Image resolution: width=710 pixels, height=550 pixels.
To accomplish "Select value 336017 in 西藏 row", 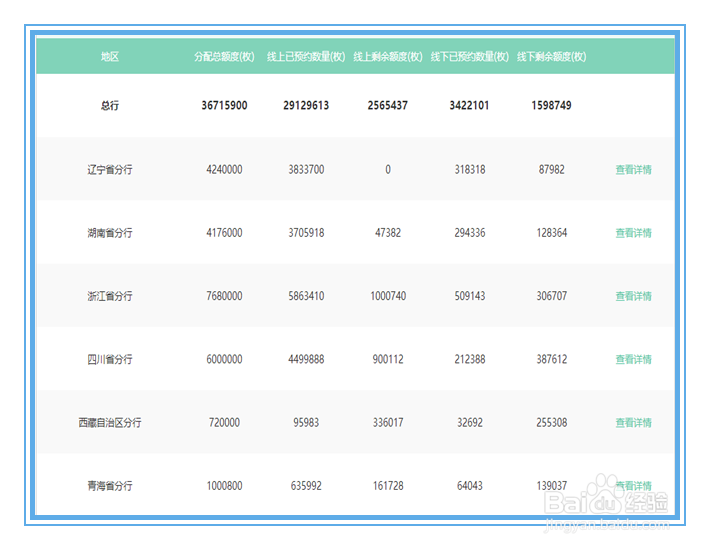I will click(x=388, y=423).
